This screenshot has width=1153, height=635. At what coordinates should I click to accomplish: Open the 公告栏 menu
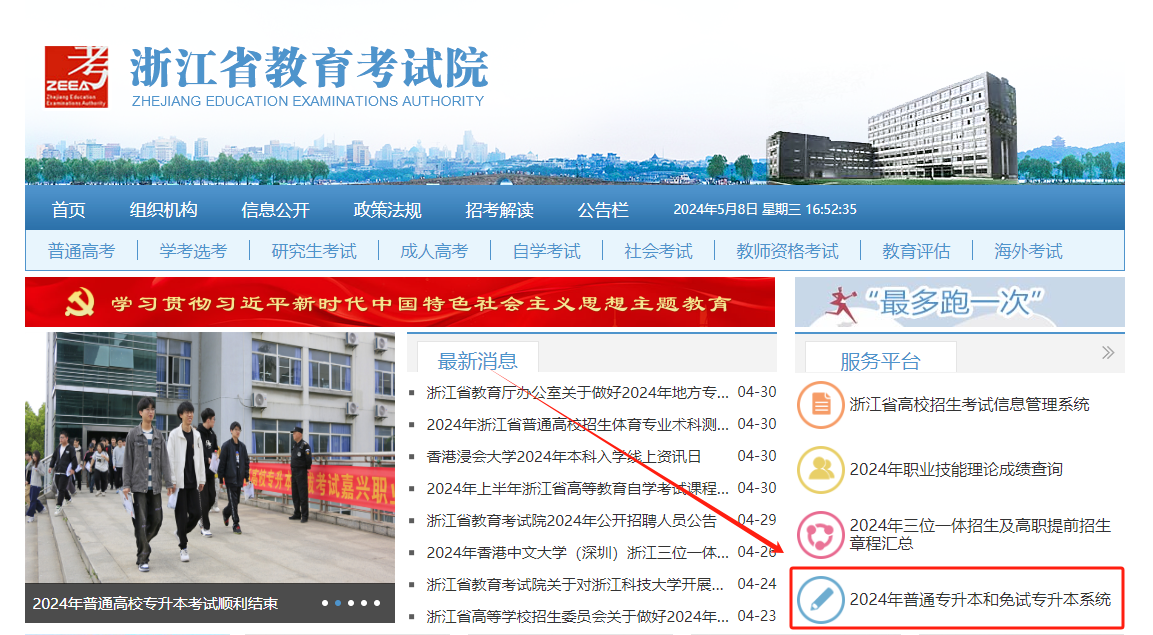602,210
